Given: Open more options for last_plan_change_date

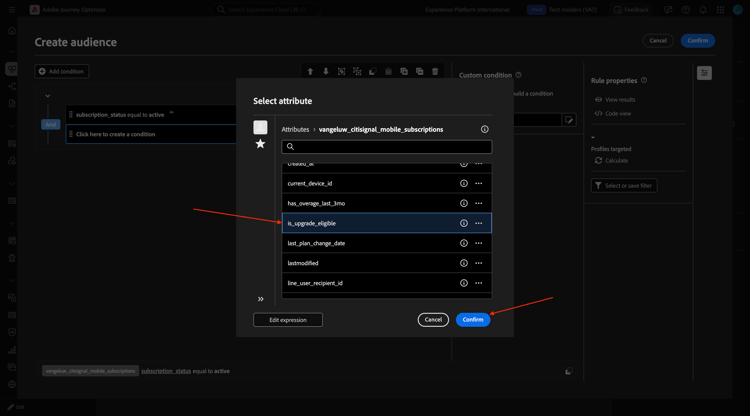Looking at the screenshot, I should click(x=479, y=243).
